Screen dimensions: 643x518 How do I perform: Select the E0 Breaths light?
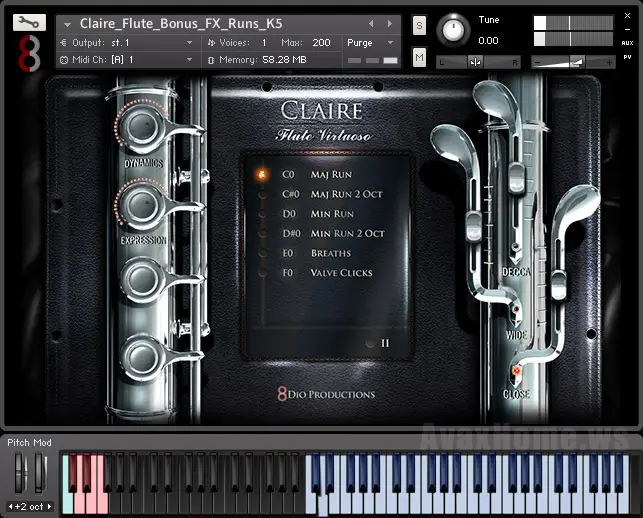pos(262,253)
